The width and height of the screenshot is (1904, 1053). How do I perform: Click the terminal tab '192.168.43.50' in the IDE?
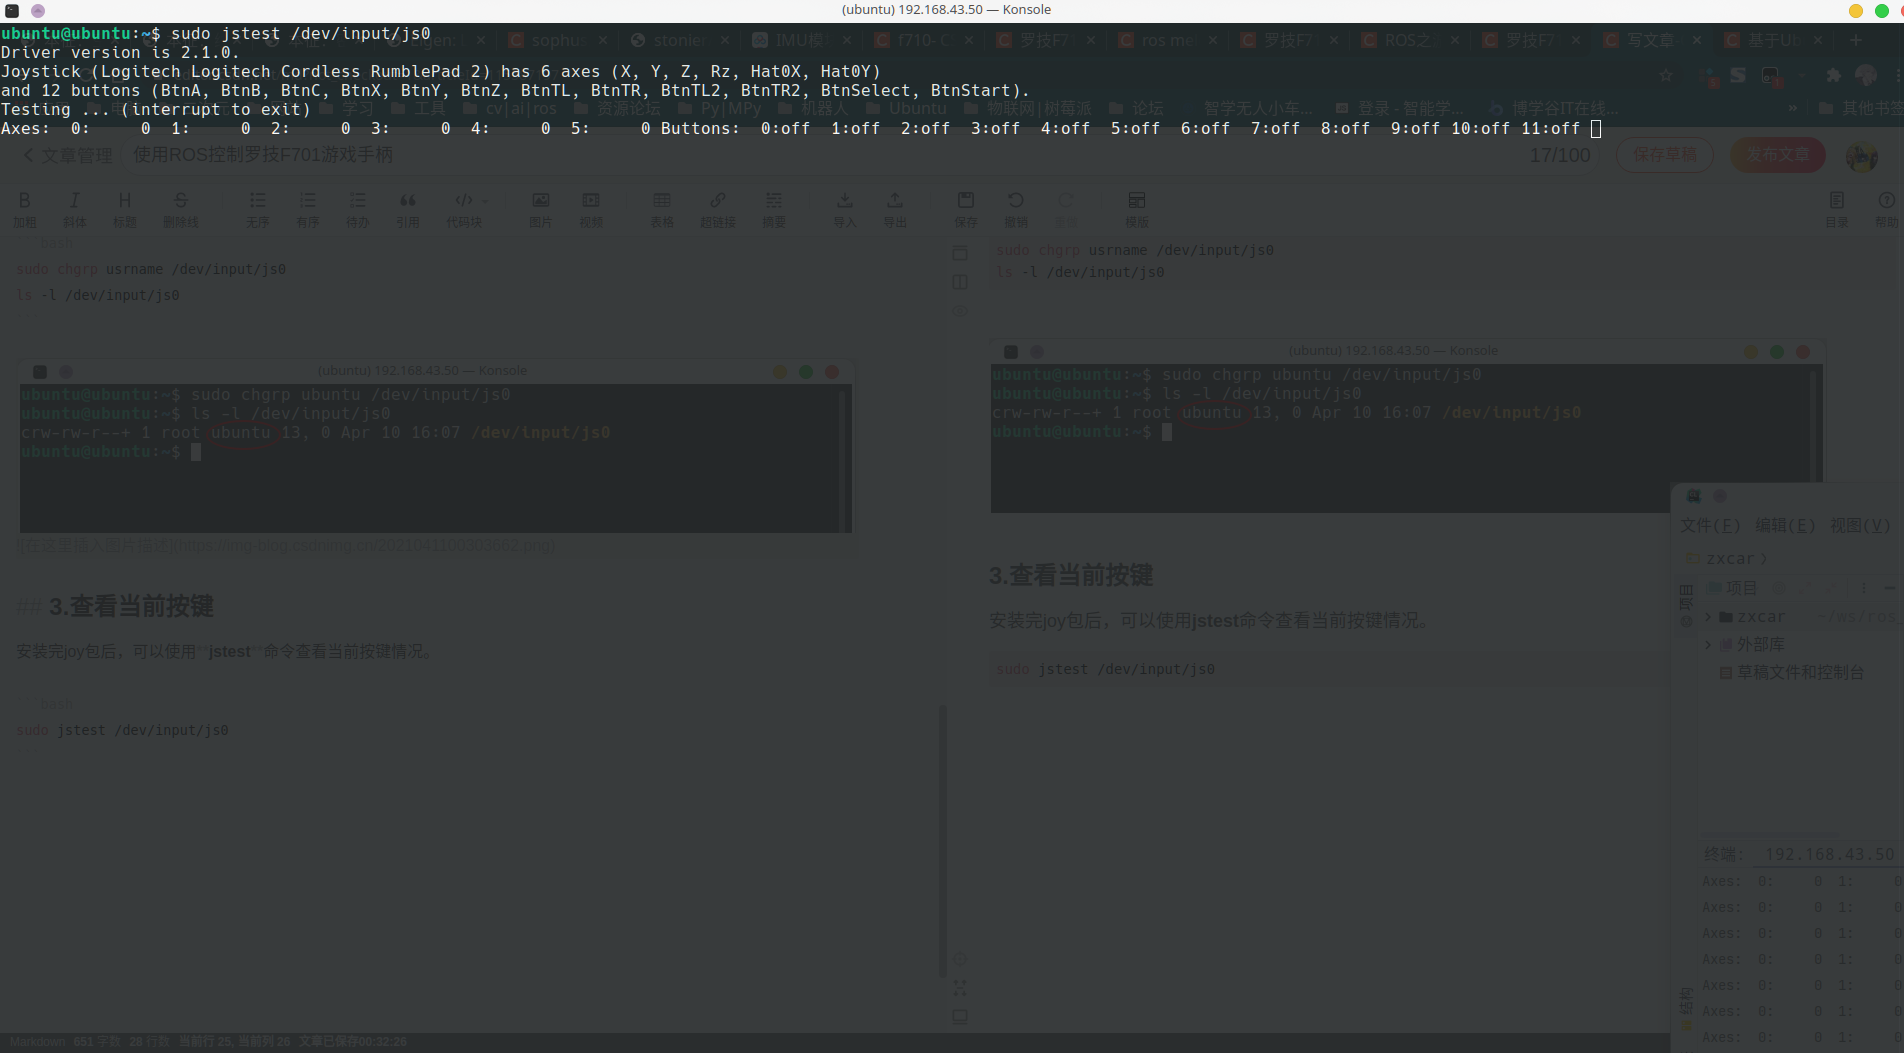pos(1829,854)
